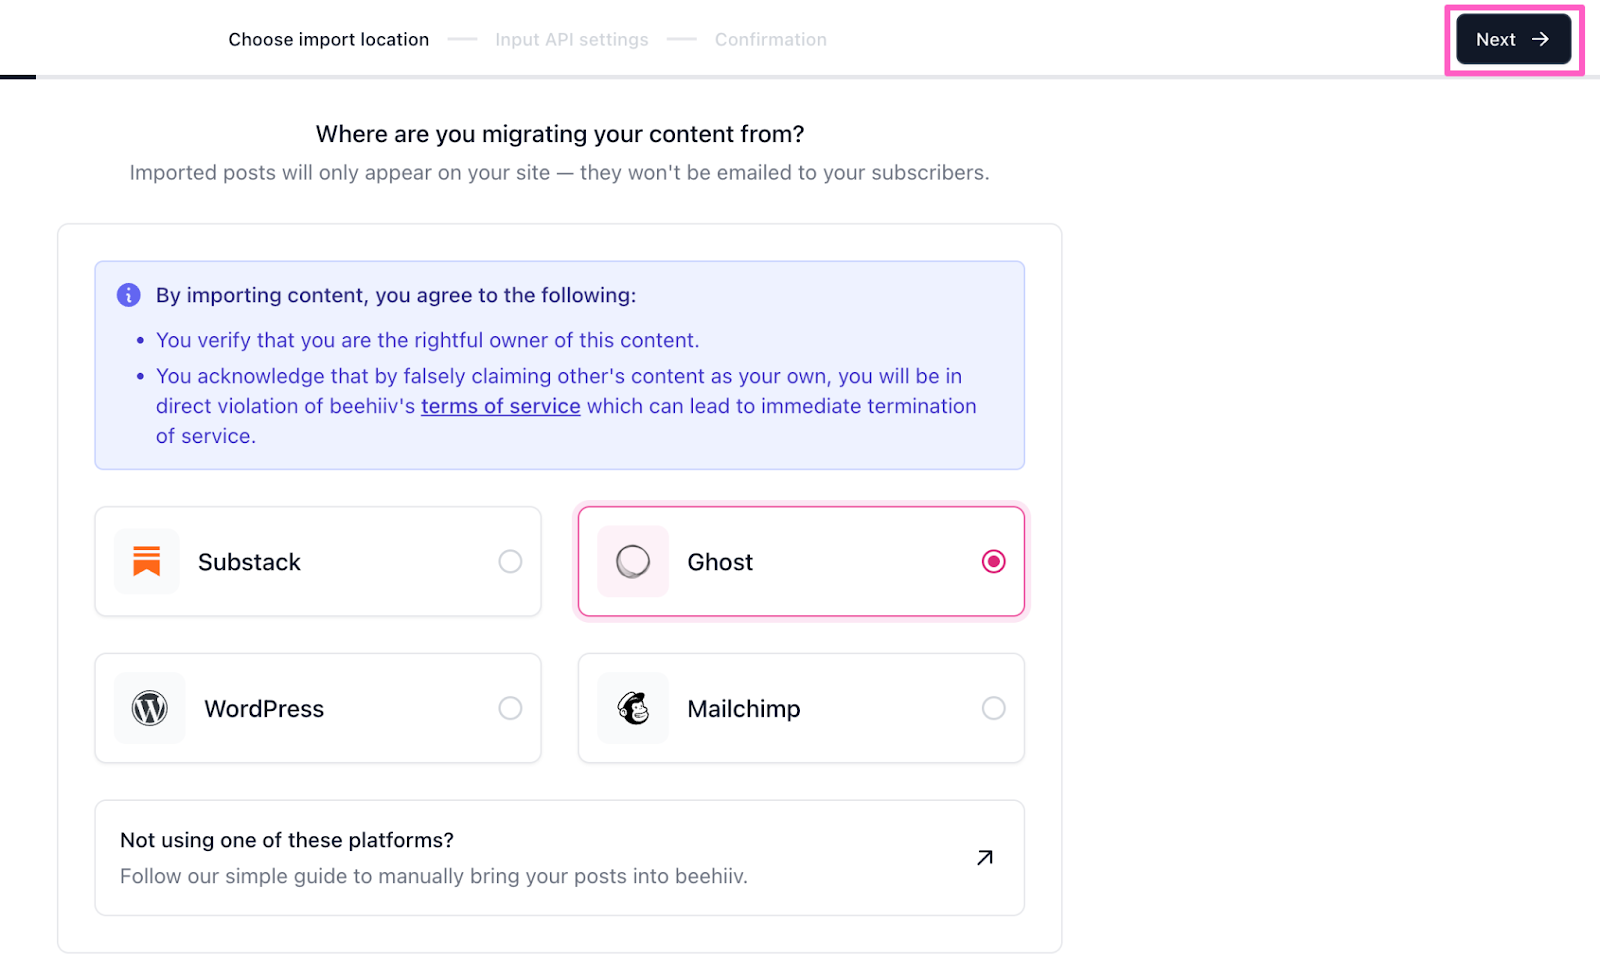The image size is (1600, 958).
Task: Select the Ghost radio button
Action: (993, 561)
